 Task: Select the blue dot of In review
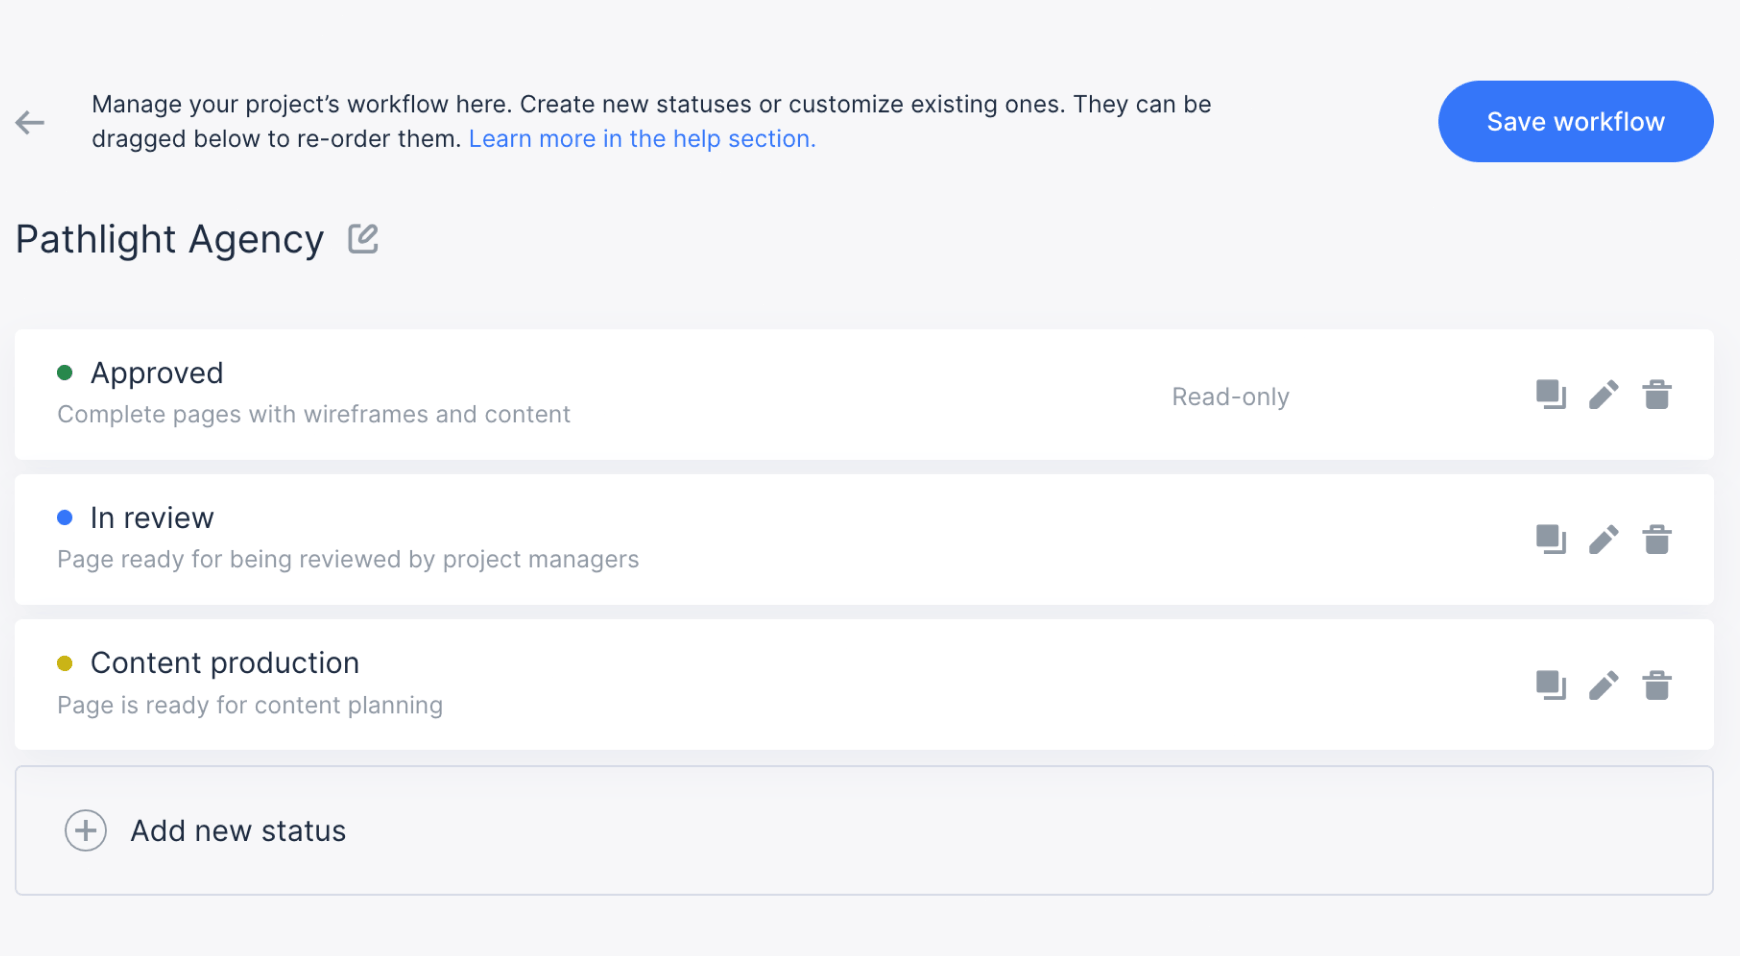(66, 517)
